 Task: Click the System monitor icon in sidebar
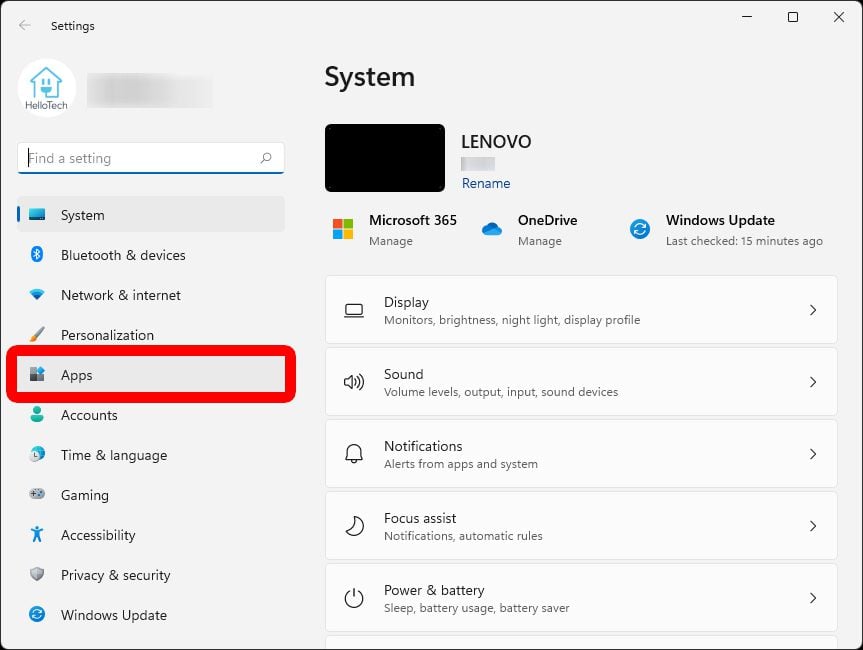(x=37, y=214)
